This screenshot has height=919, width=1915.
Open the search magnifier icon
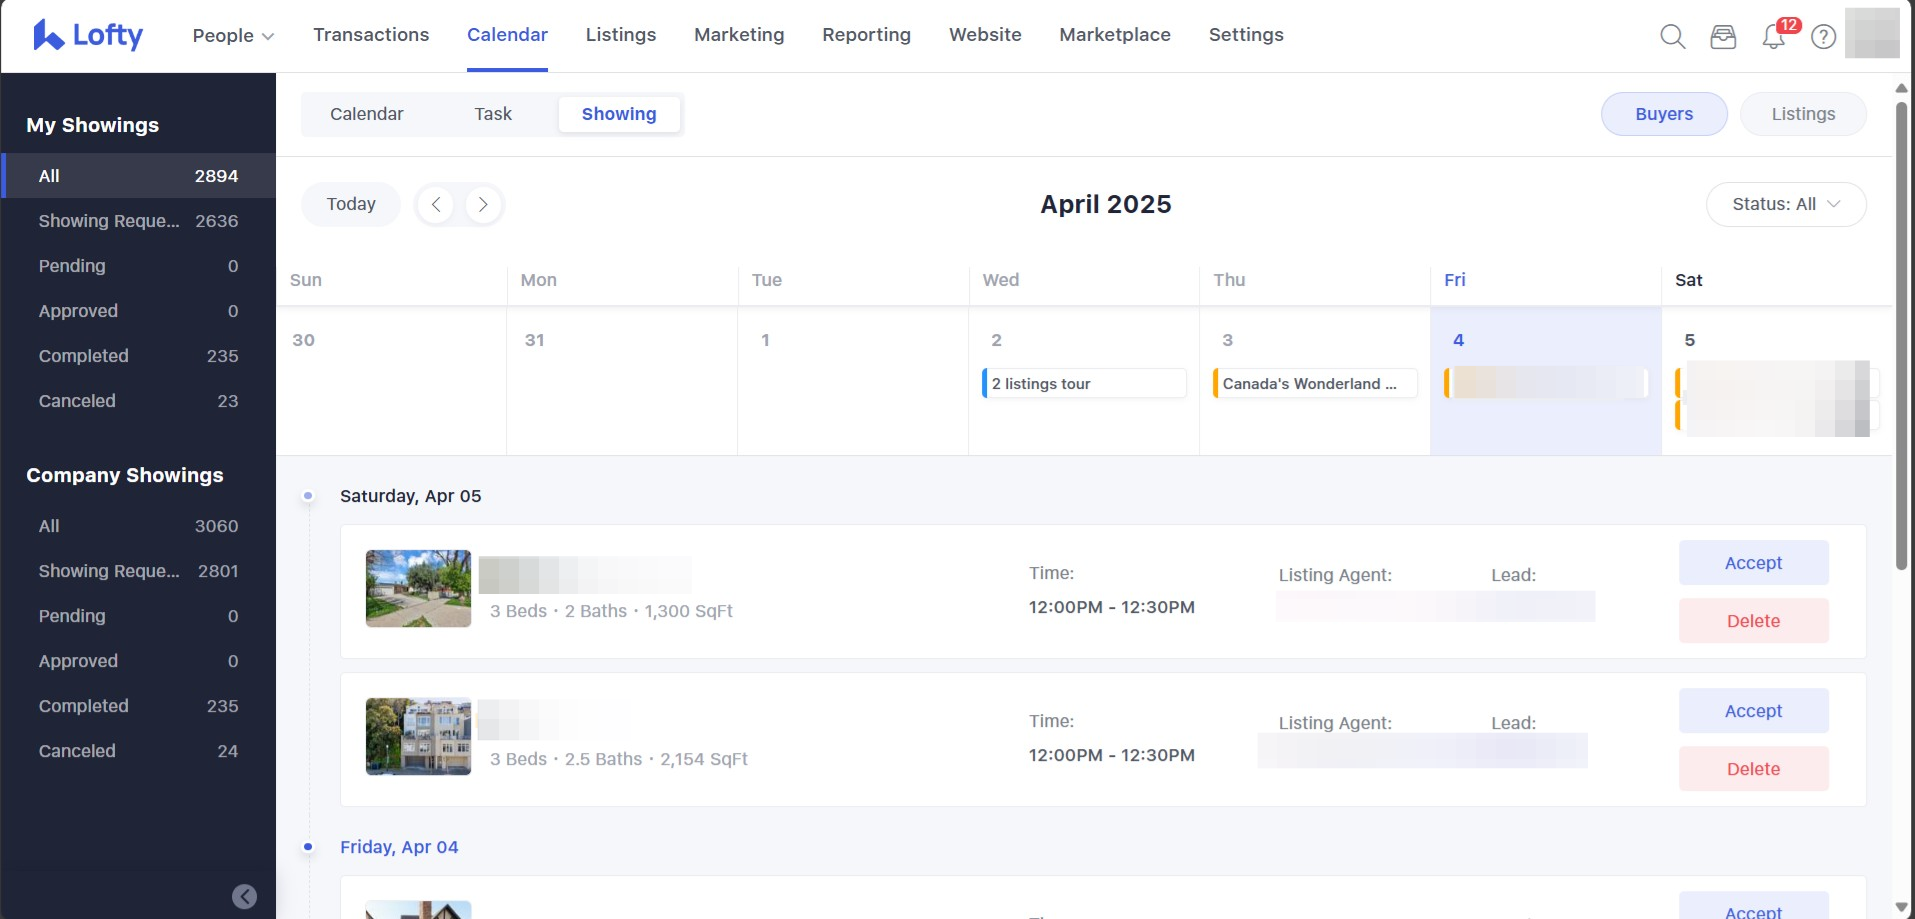tap(1672, 37)
